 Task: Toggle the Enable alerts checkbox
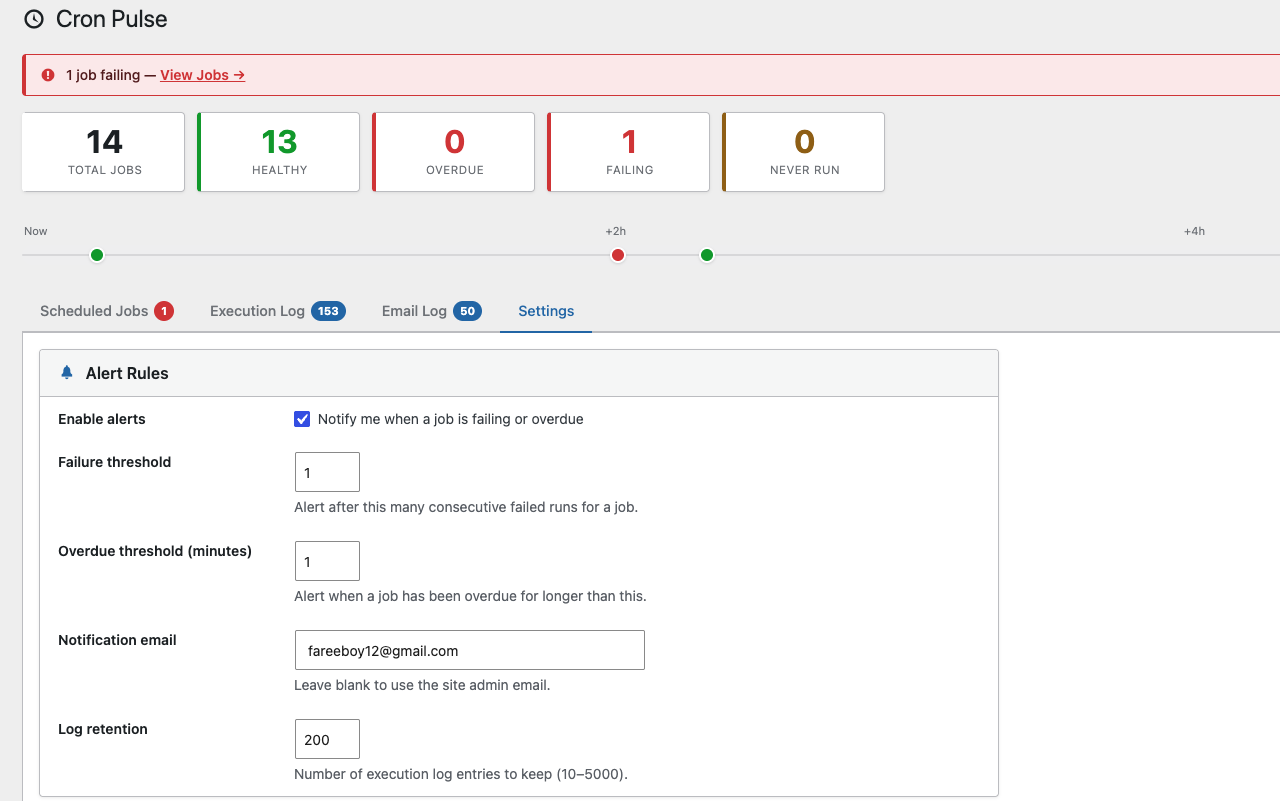coord(302,419)
